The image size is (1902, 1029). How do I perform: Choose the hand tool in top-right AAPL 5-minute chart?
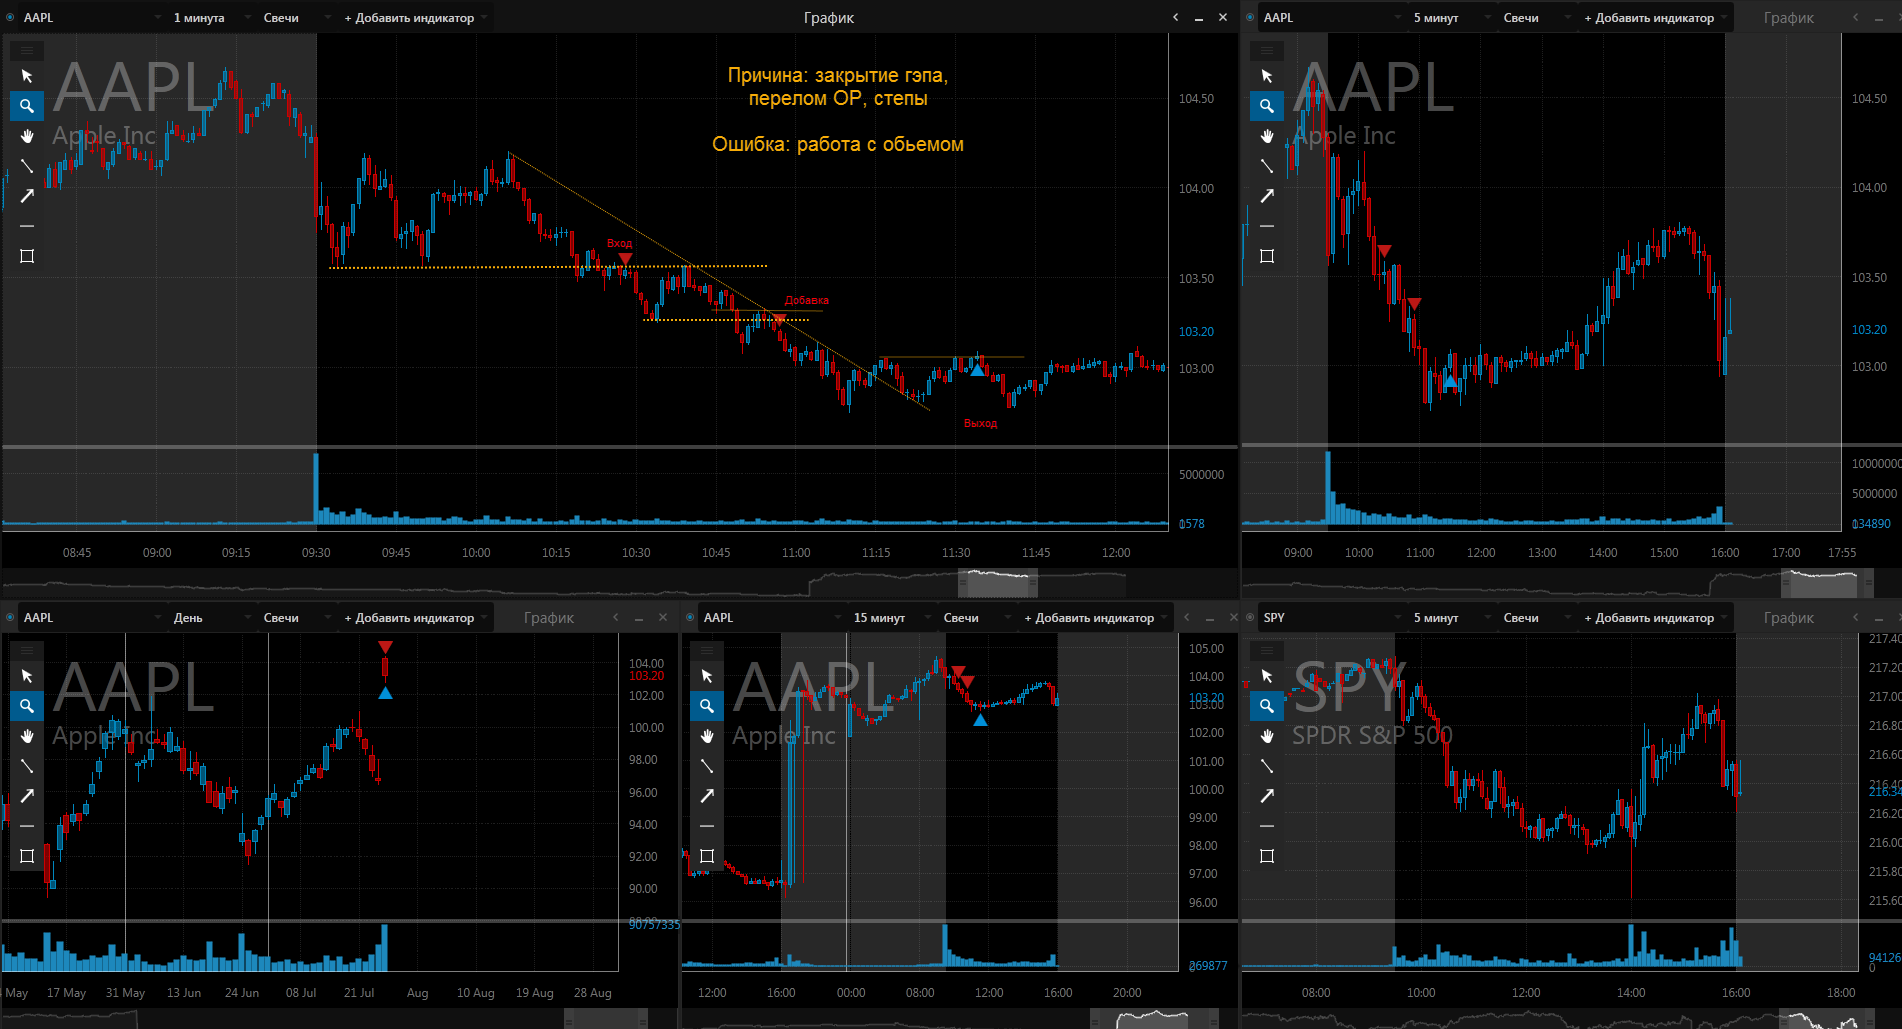point(1267,136)
